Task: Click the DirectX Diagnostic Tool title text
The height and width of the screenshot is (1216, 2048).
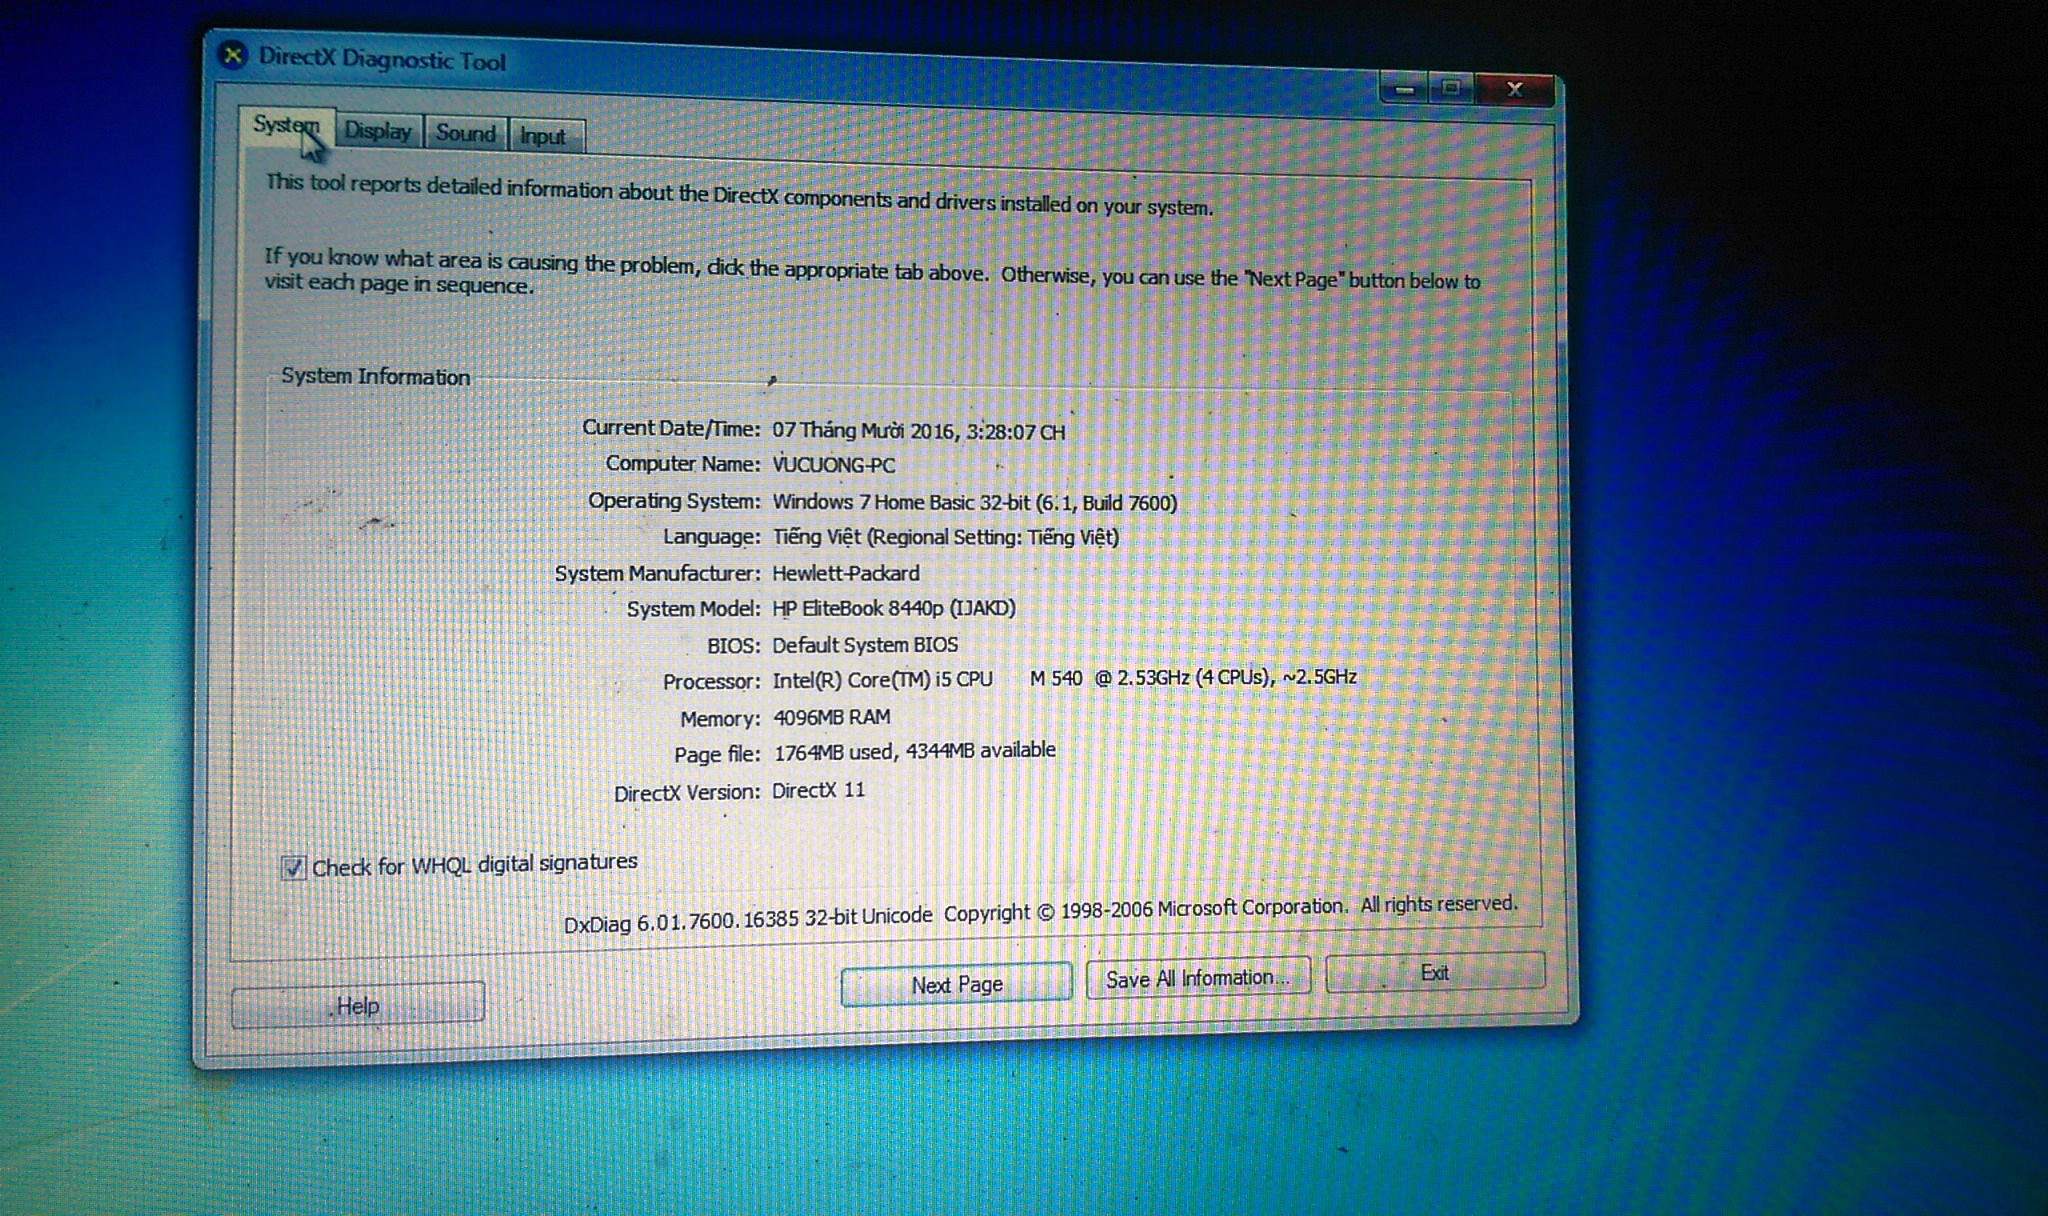Action: pos(382,59)
